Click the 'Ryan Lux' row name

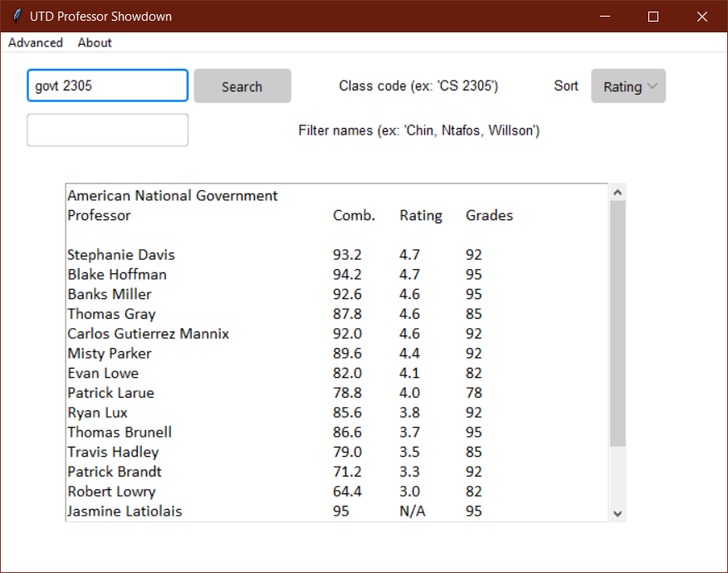point(97,413)
